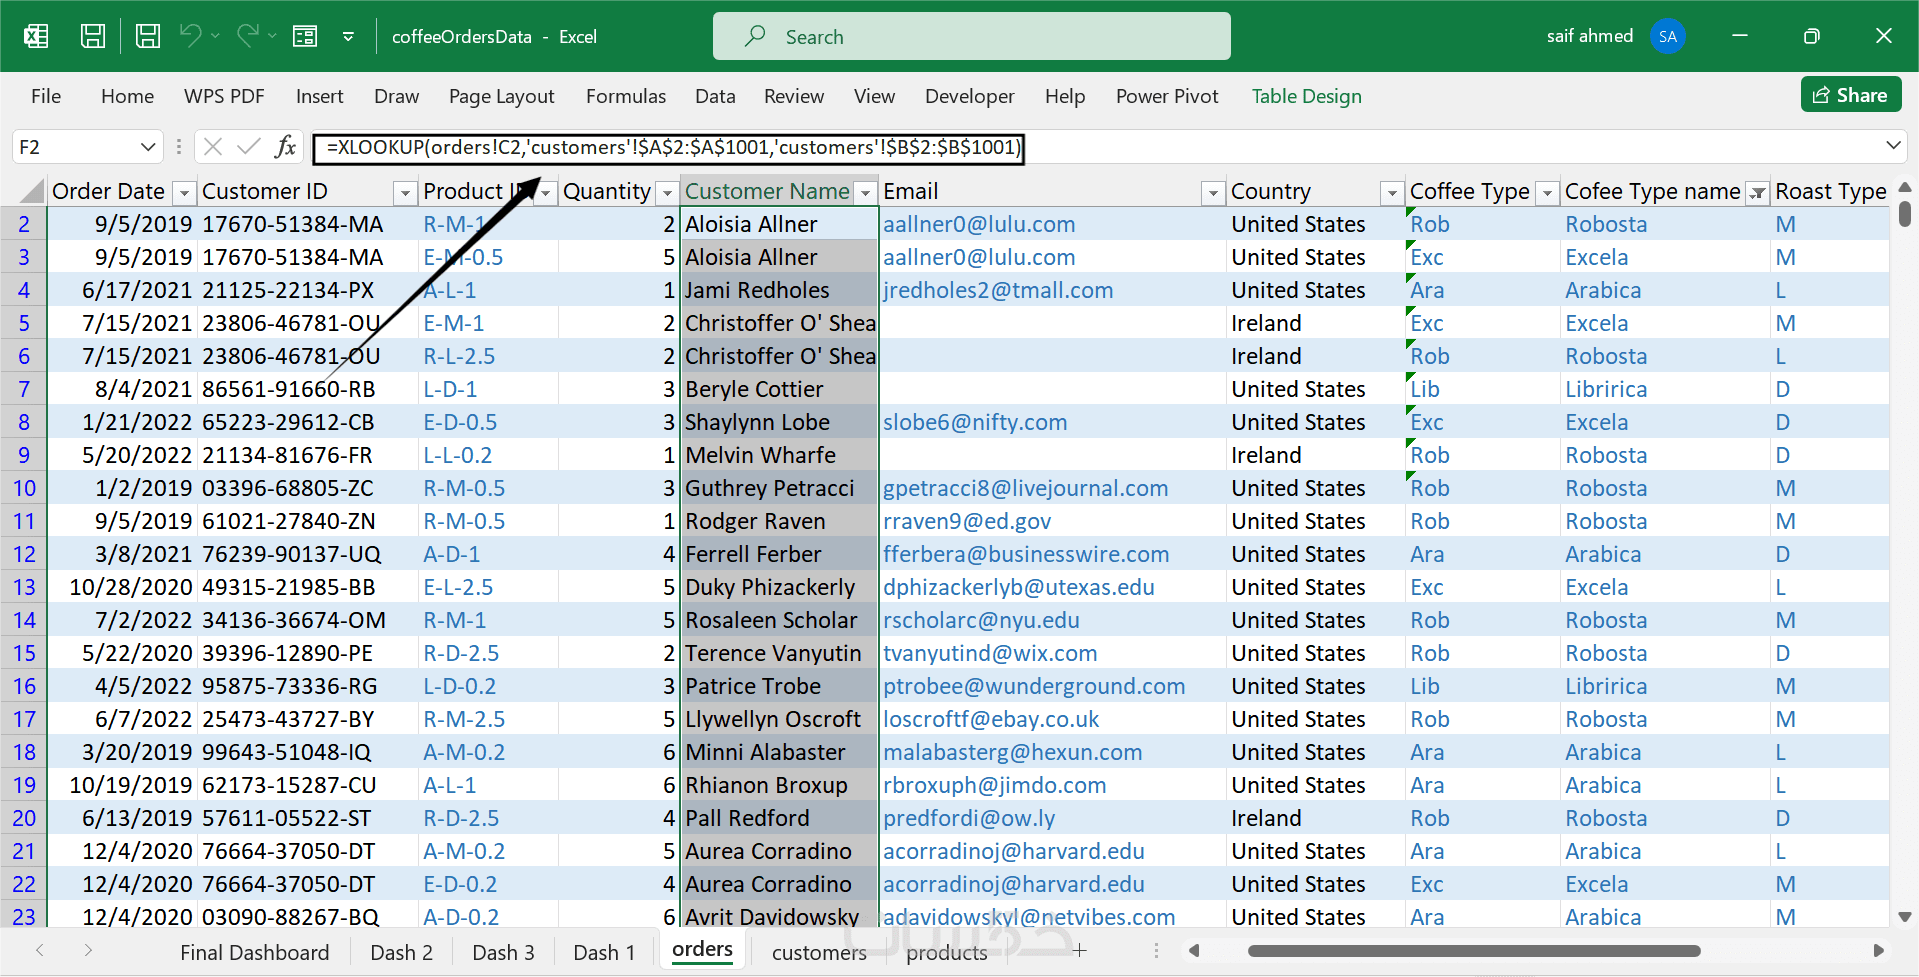This screenshot has height=977, width=1919.
Task: Click the Redo arrow icon
Action: [x=247, y=36]
